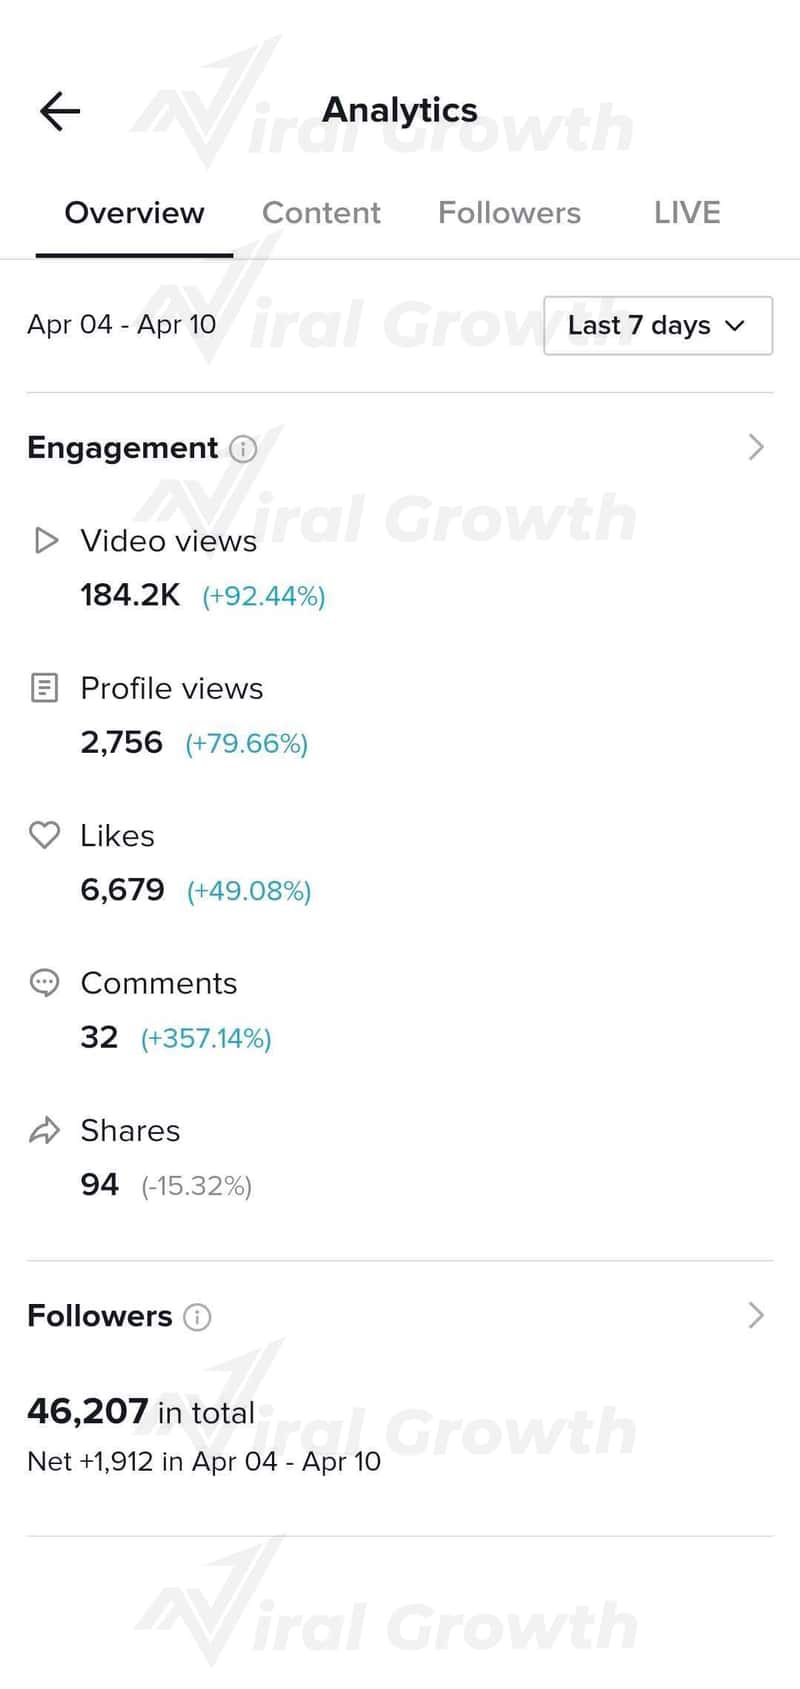
Task: Select the Shares arrow icon
Action: click(x=45, y=1130)
